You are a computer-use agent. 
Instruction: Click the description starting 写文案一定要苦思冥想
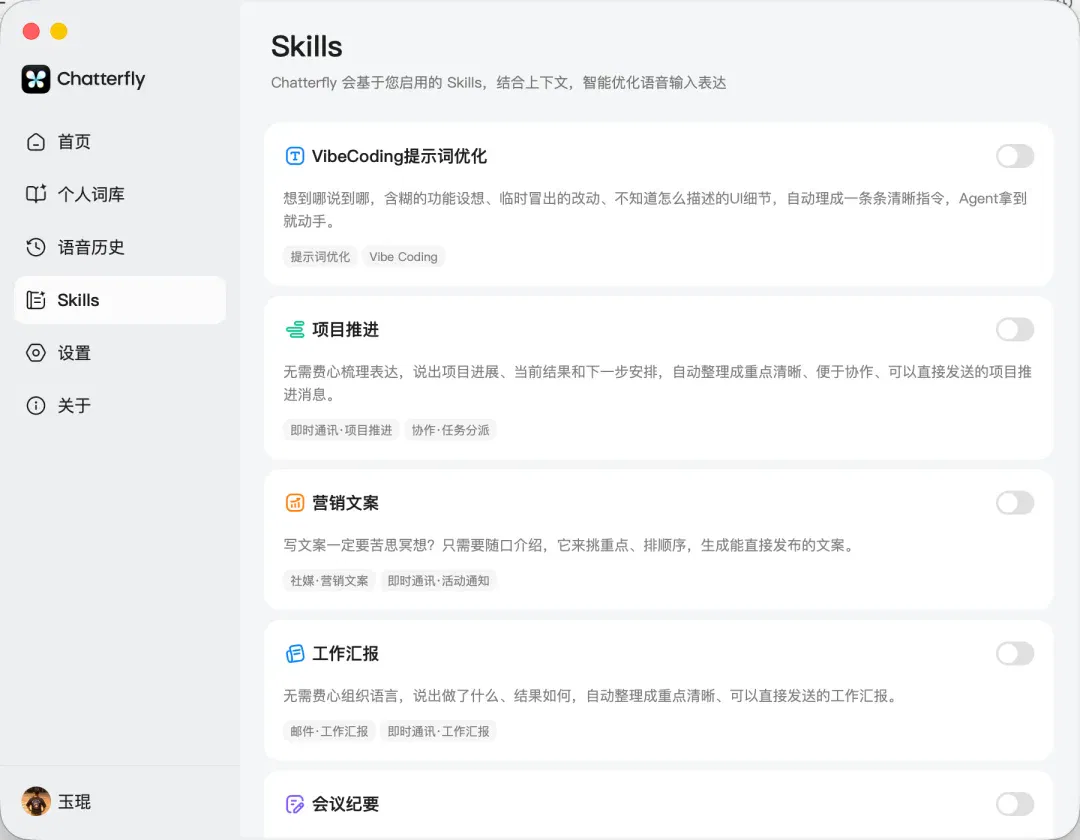point(569,545)
